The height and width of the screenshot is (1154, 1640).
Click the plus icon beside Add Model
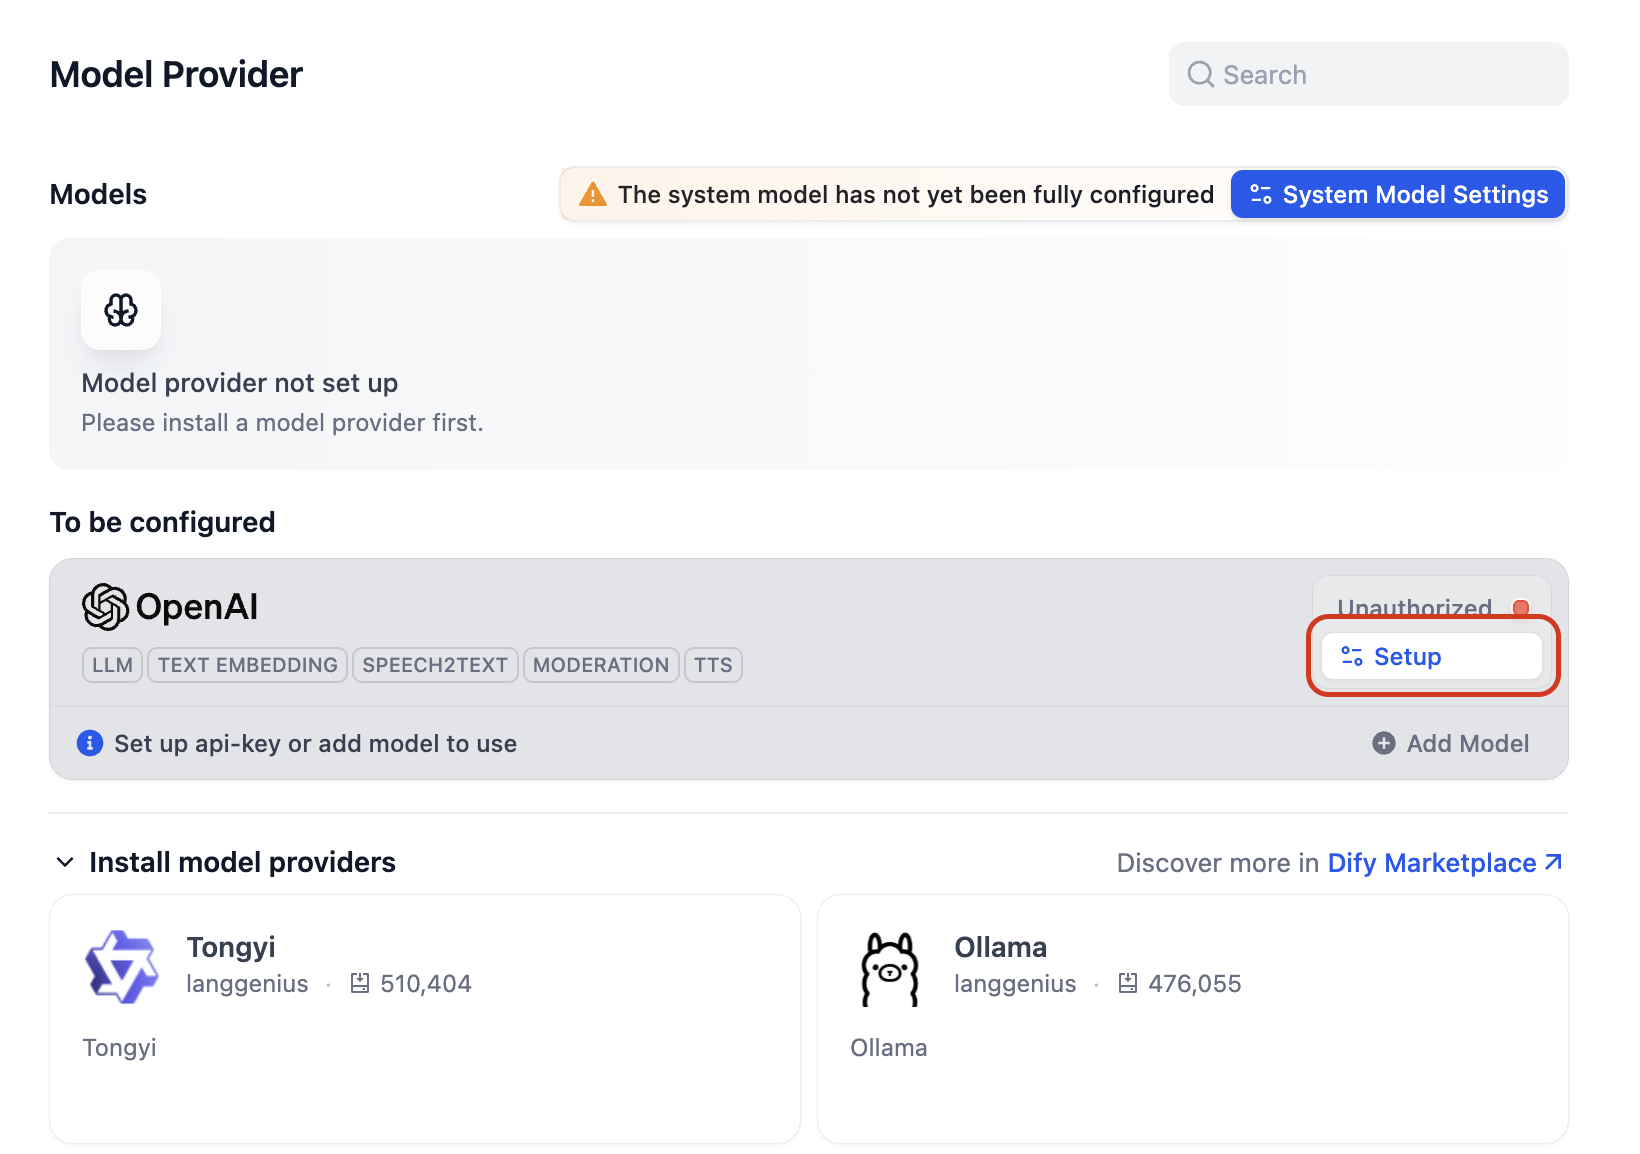coord(1384,743)
